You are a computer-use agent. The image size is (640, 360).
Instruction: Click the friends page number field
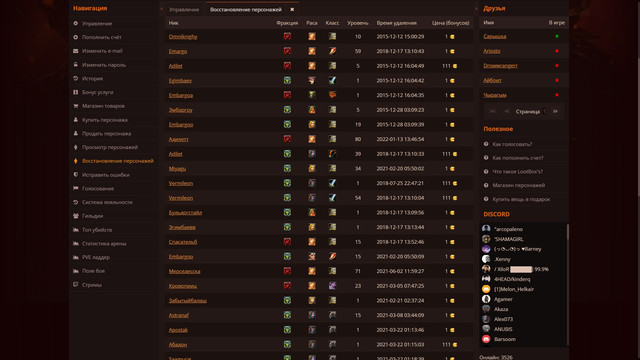544,111
